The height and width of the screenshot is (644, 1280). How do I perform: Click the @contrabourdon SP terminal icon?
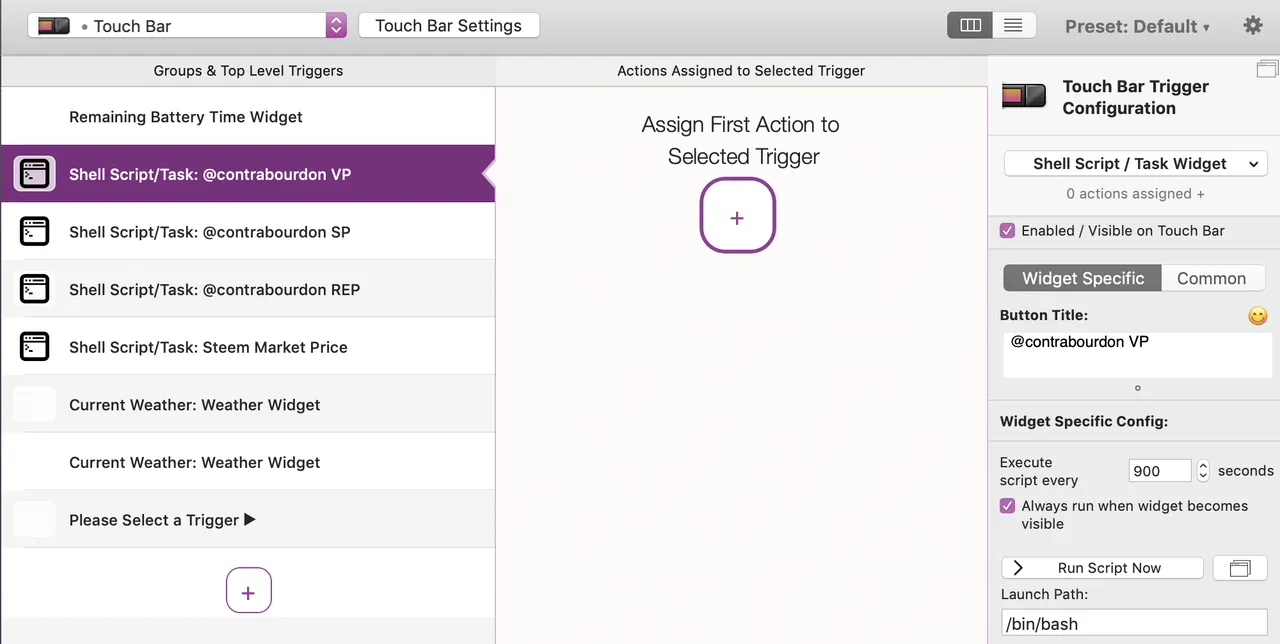tap(35, 232)
